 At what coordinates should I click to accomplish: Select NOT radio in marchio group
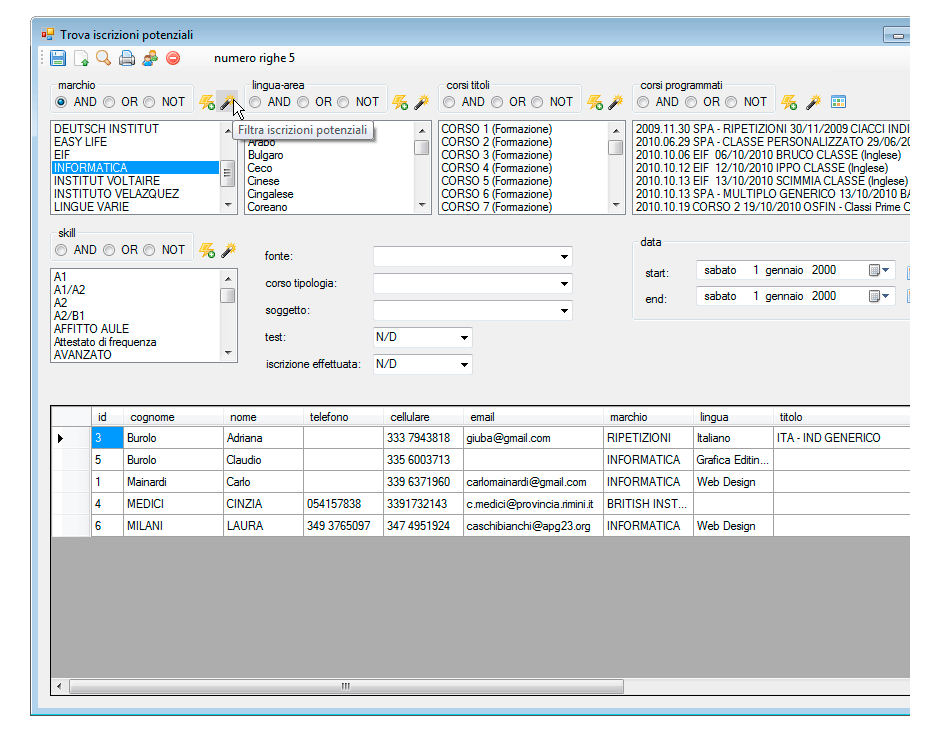coord(149,102)
